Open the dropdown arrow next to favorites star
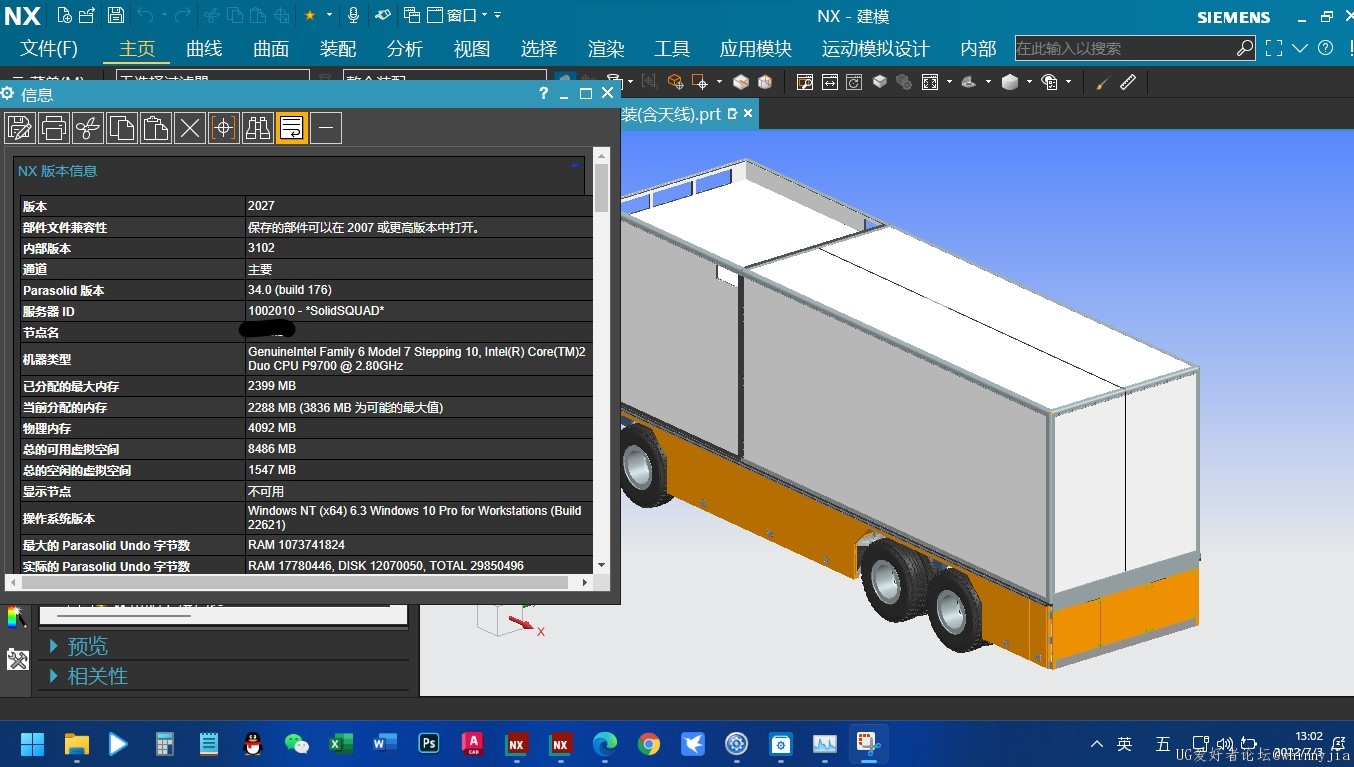The width and height of the screenshot is (1354, 767). [329, 15]
